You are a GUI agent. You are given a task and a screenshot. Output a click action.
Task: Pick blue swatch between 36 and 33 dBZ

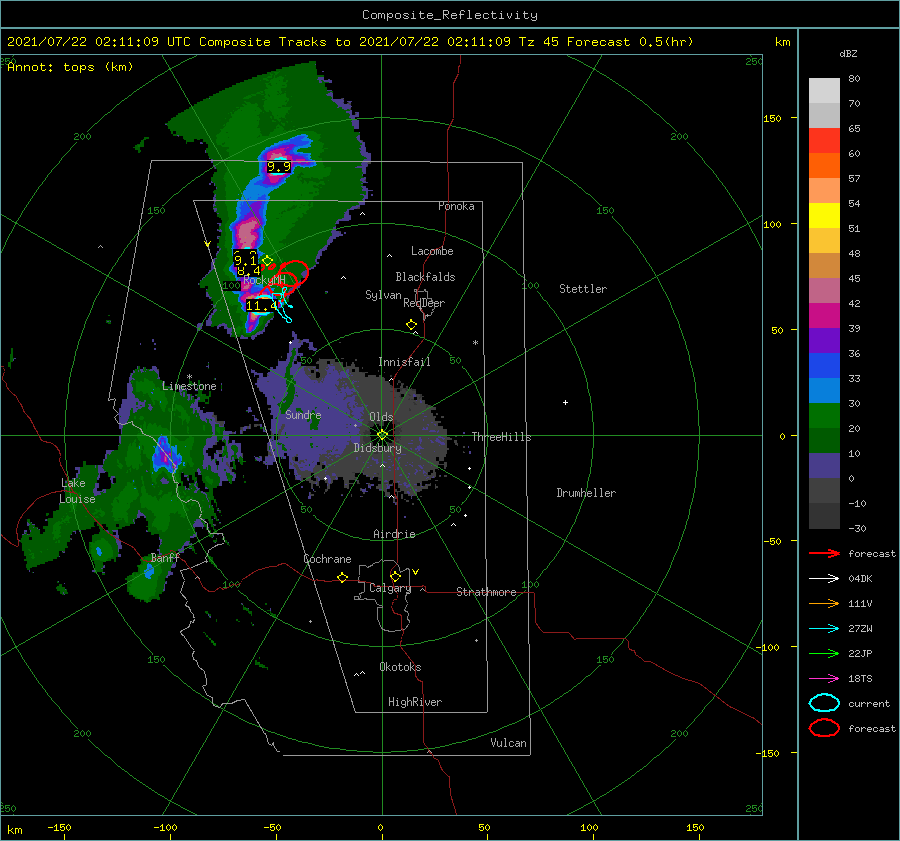click(824, 366)
